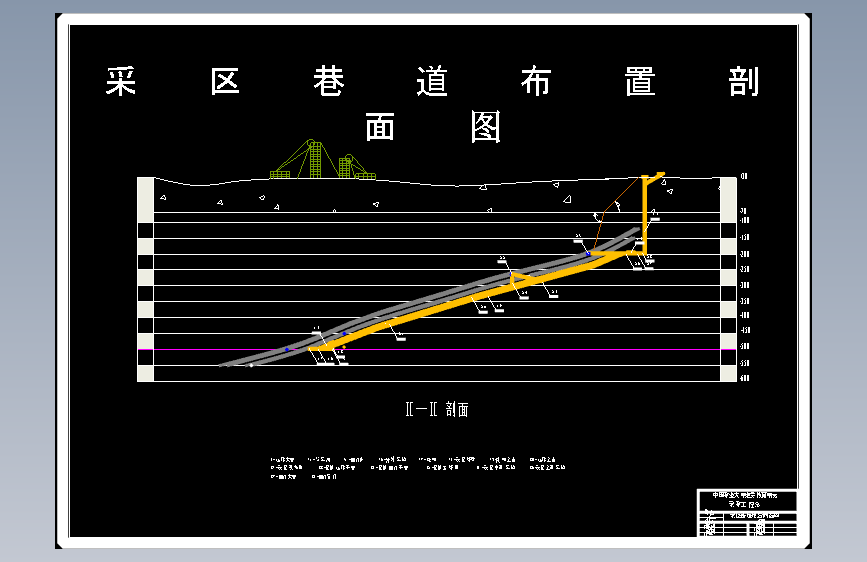Select the green headframe drawing on the surface
The width and height of the screenshot is (867, 562).
tap(322, 159)
